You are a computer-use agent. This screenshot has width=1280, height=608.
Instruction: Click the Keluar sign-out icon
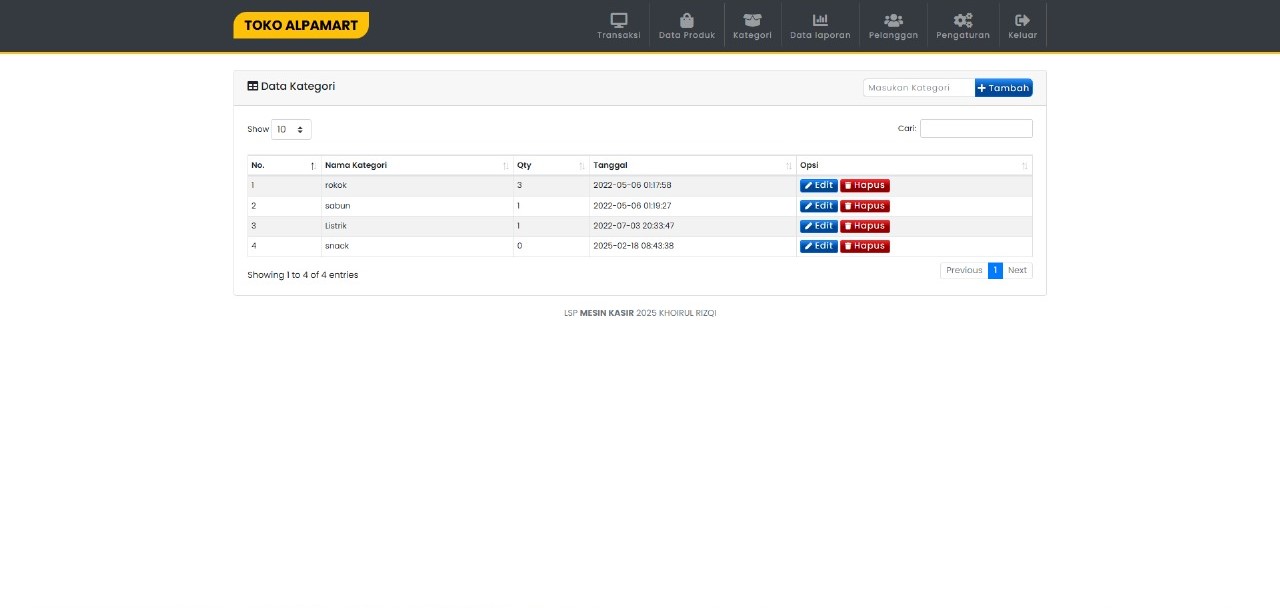(x=1022, y=20)
